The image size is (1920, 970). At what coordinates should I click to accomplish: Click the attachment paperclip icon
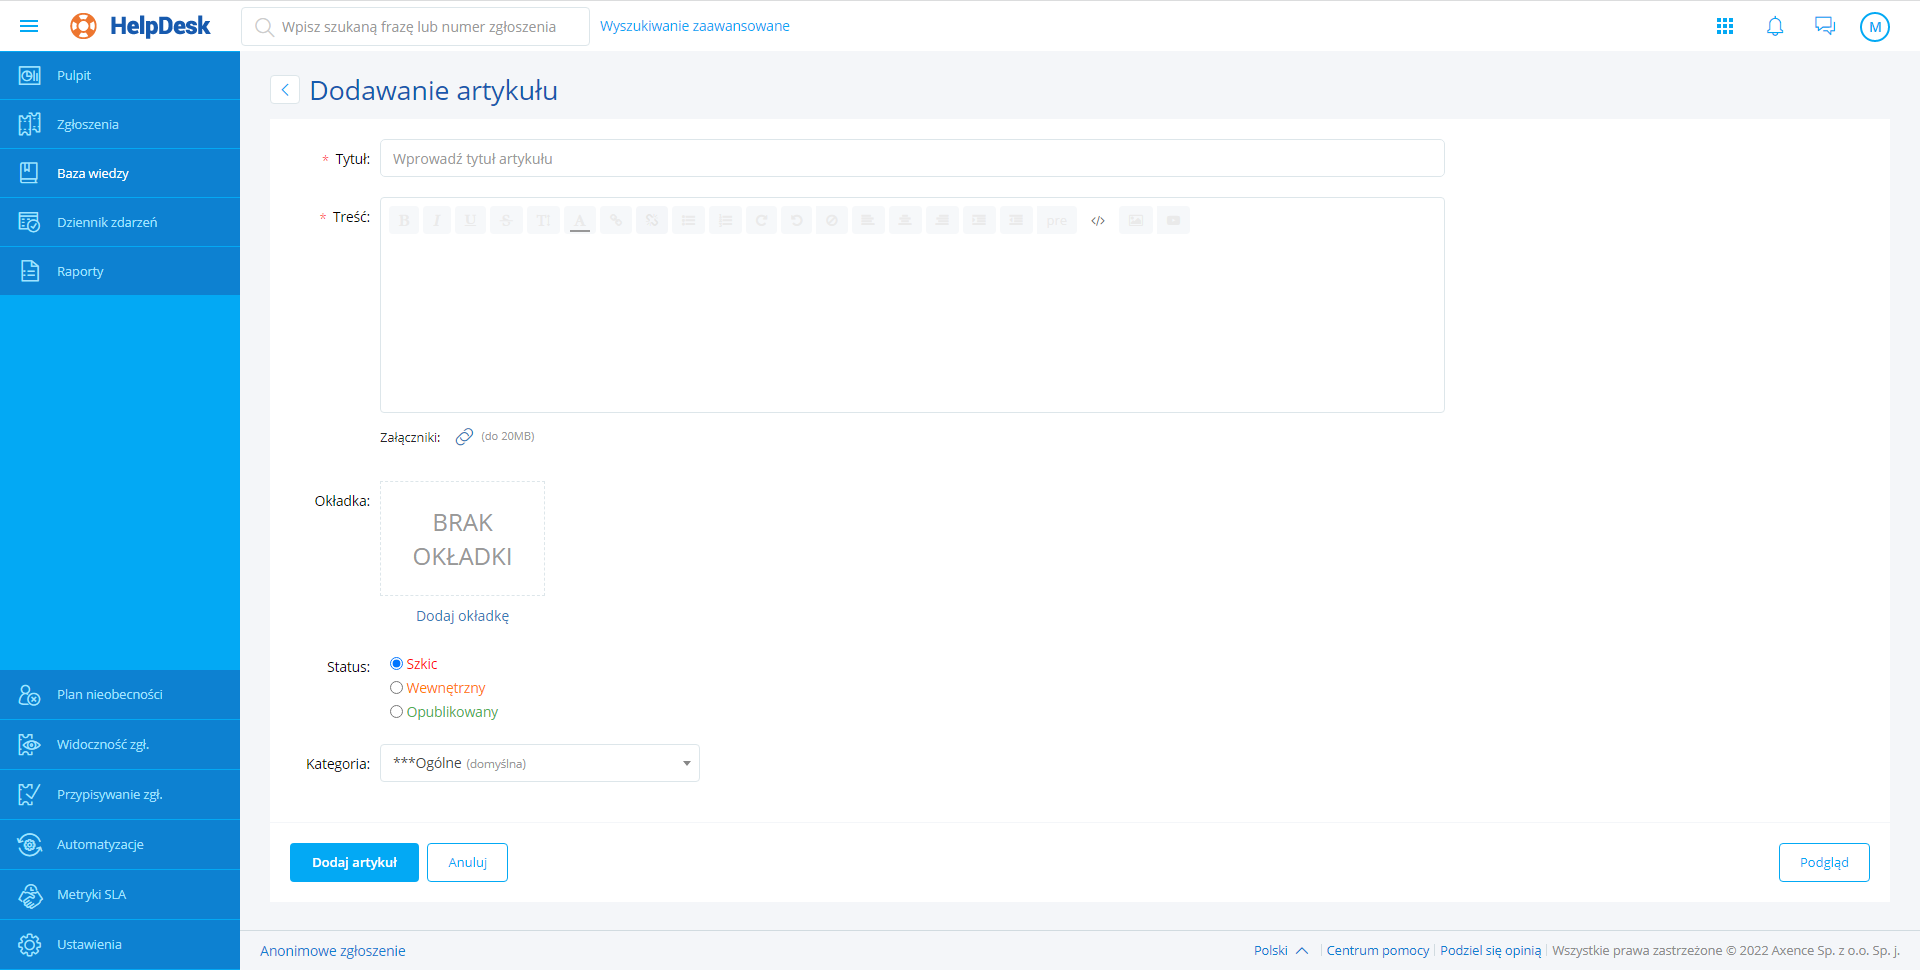(464, 437)
